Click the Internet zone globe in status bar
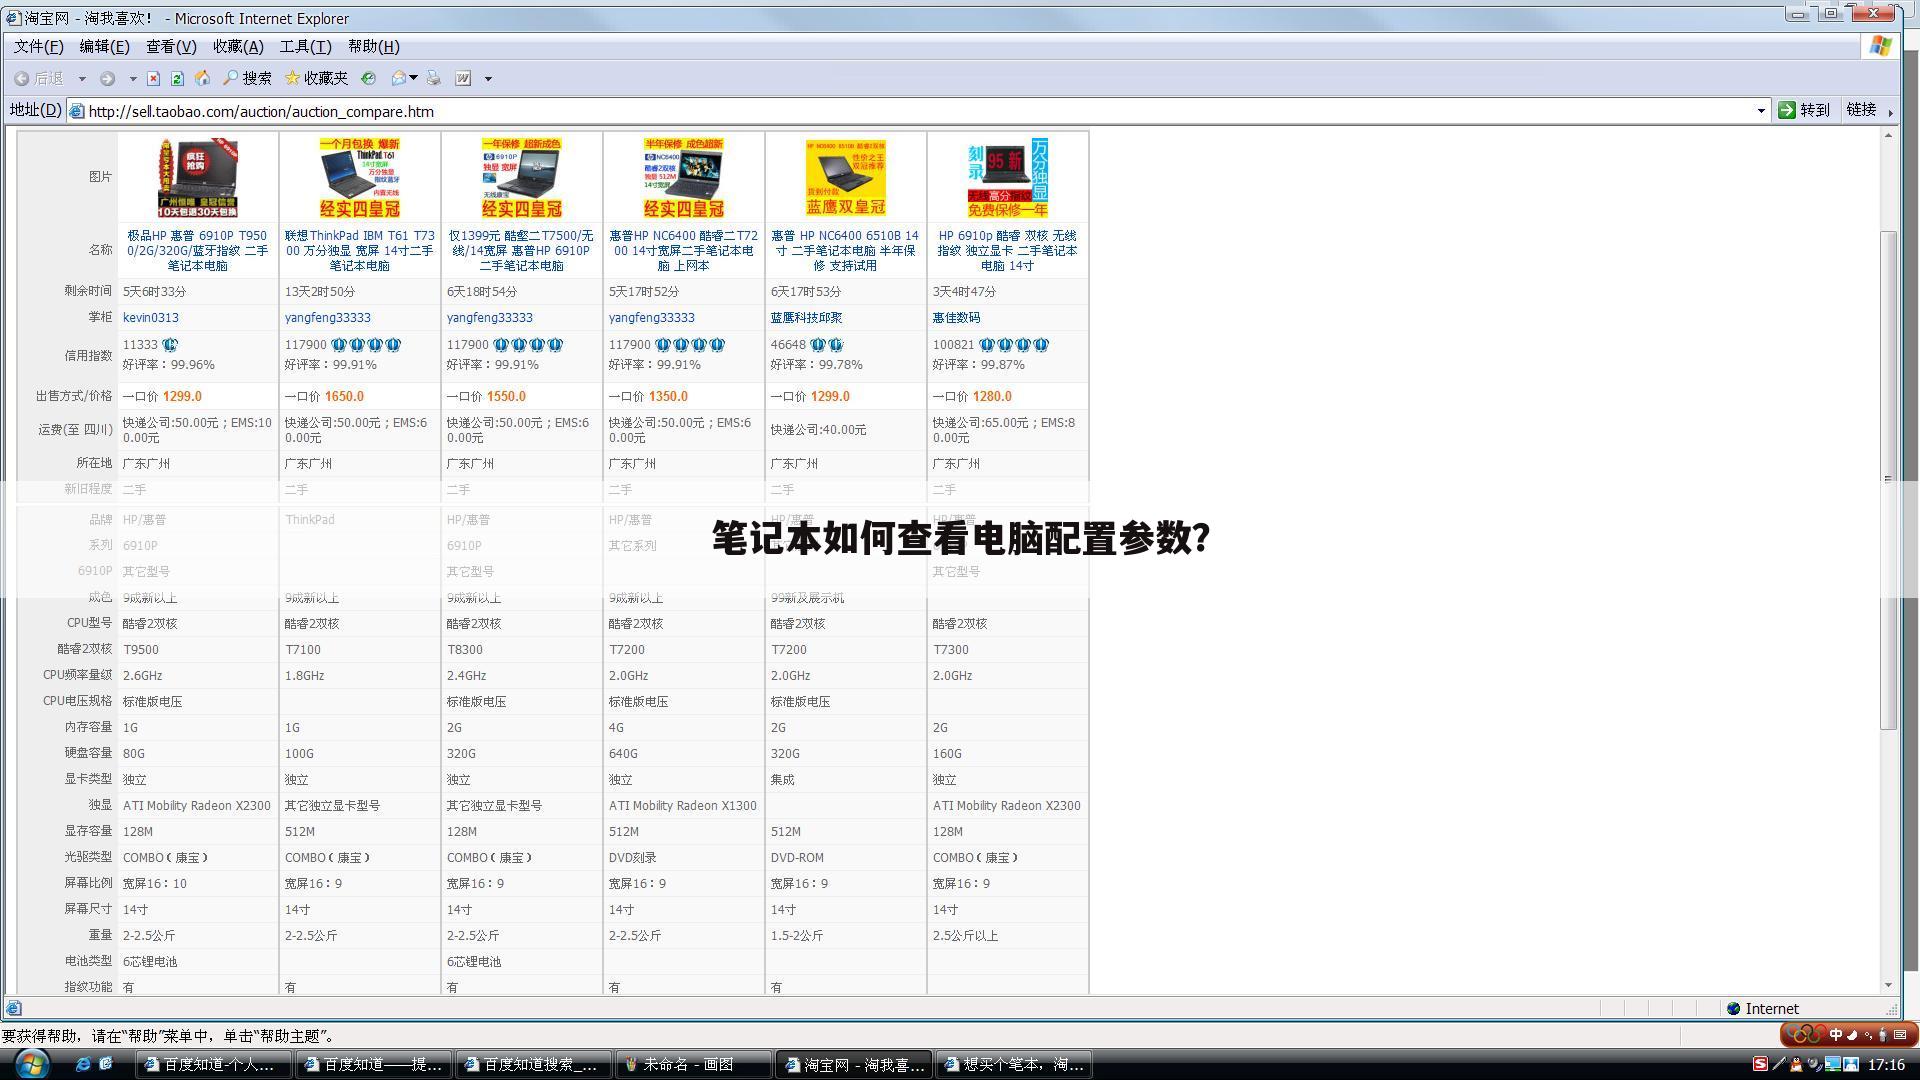1920x1080 pixels. [1734, 1008]
